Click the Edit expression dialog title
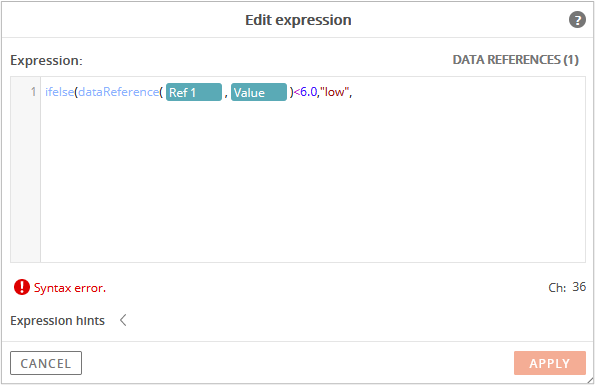Viewport: 595px width, 385px height. 298,20
